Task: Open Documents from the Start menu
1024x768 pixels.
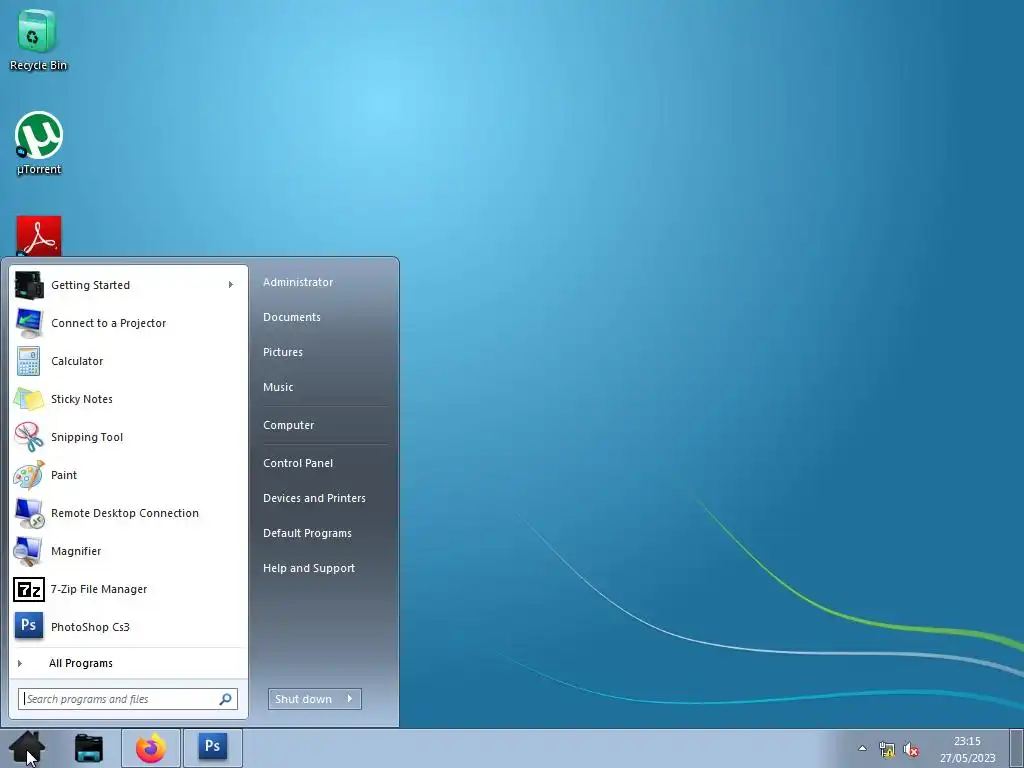Action: tap(292, 317)
